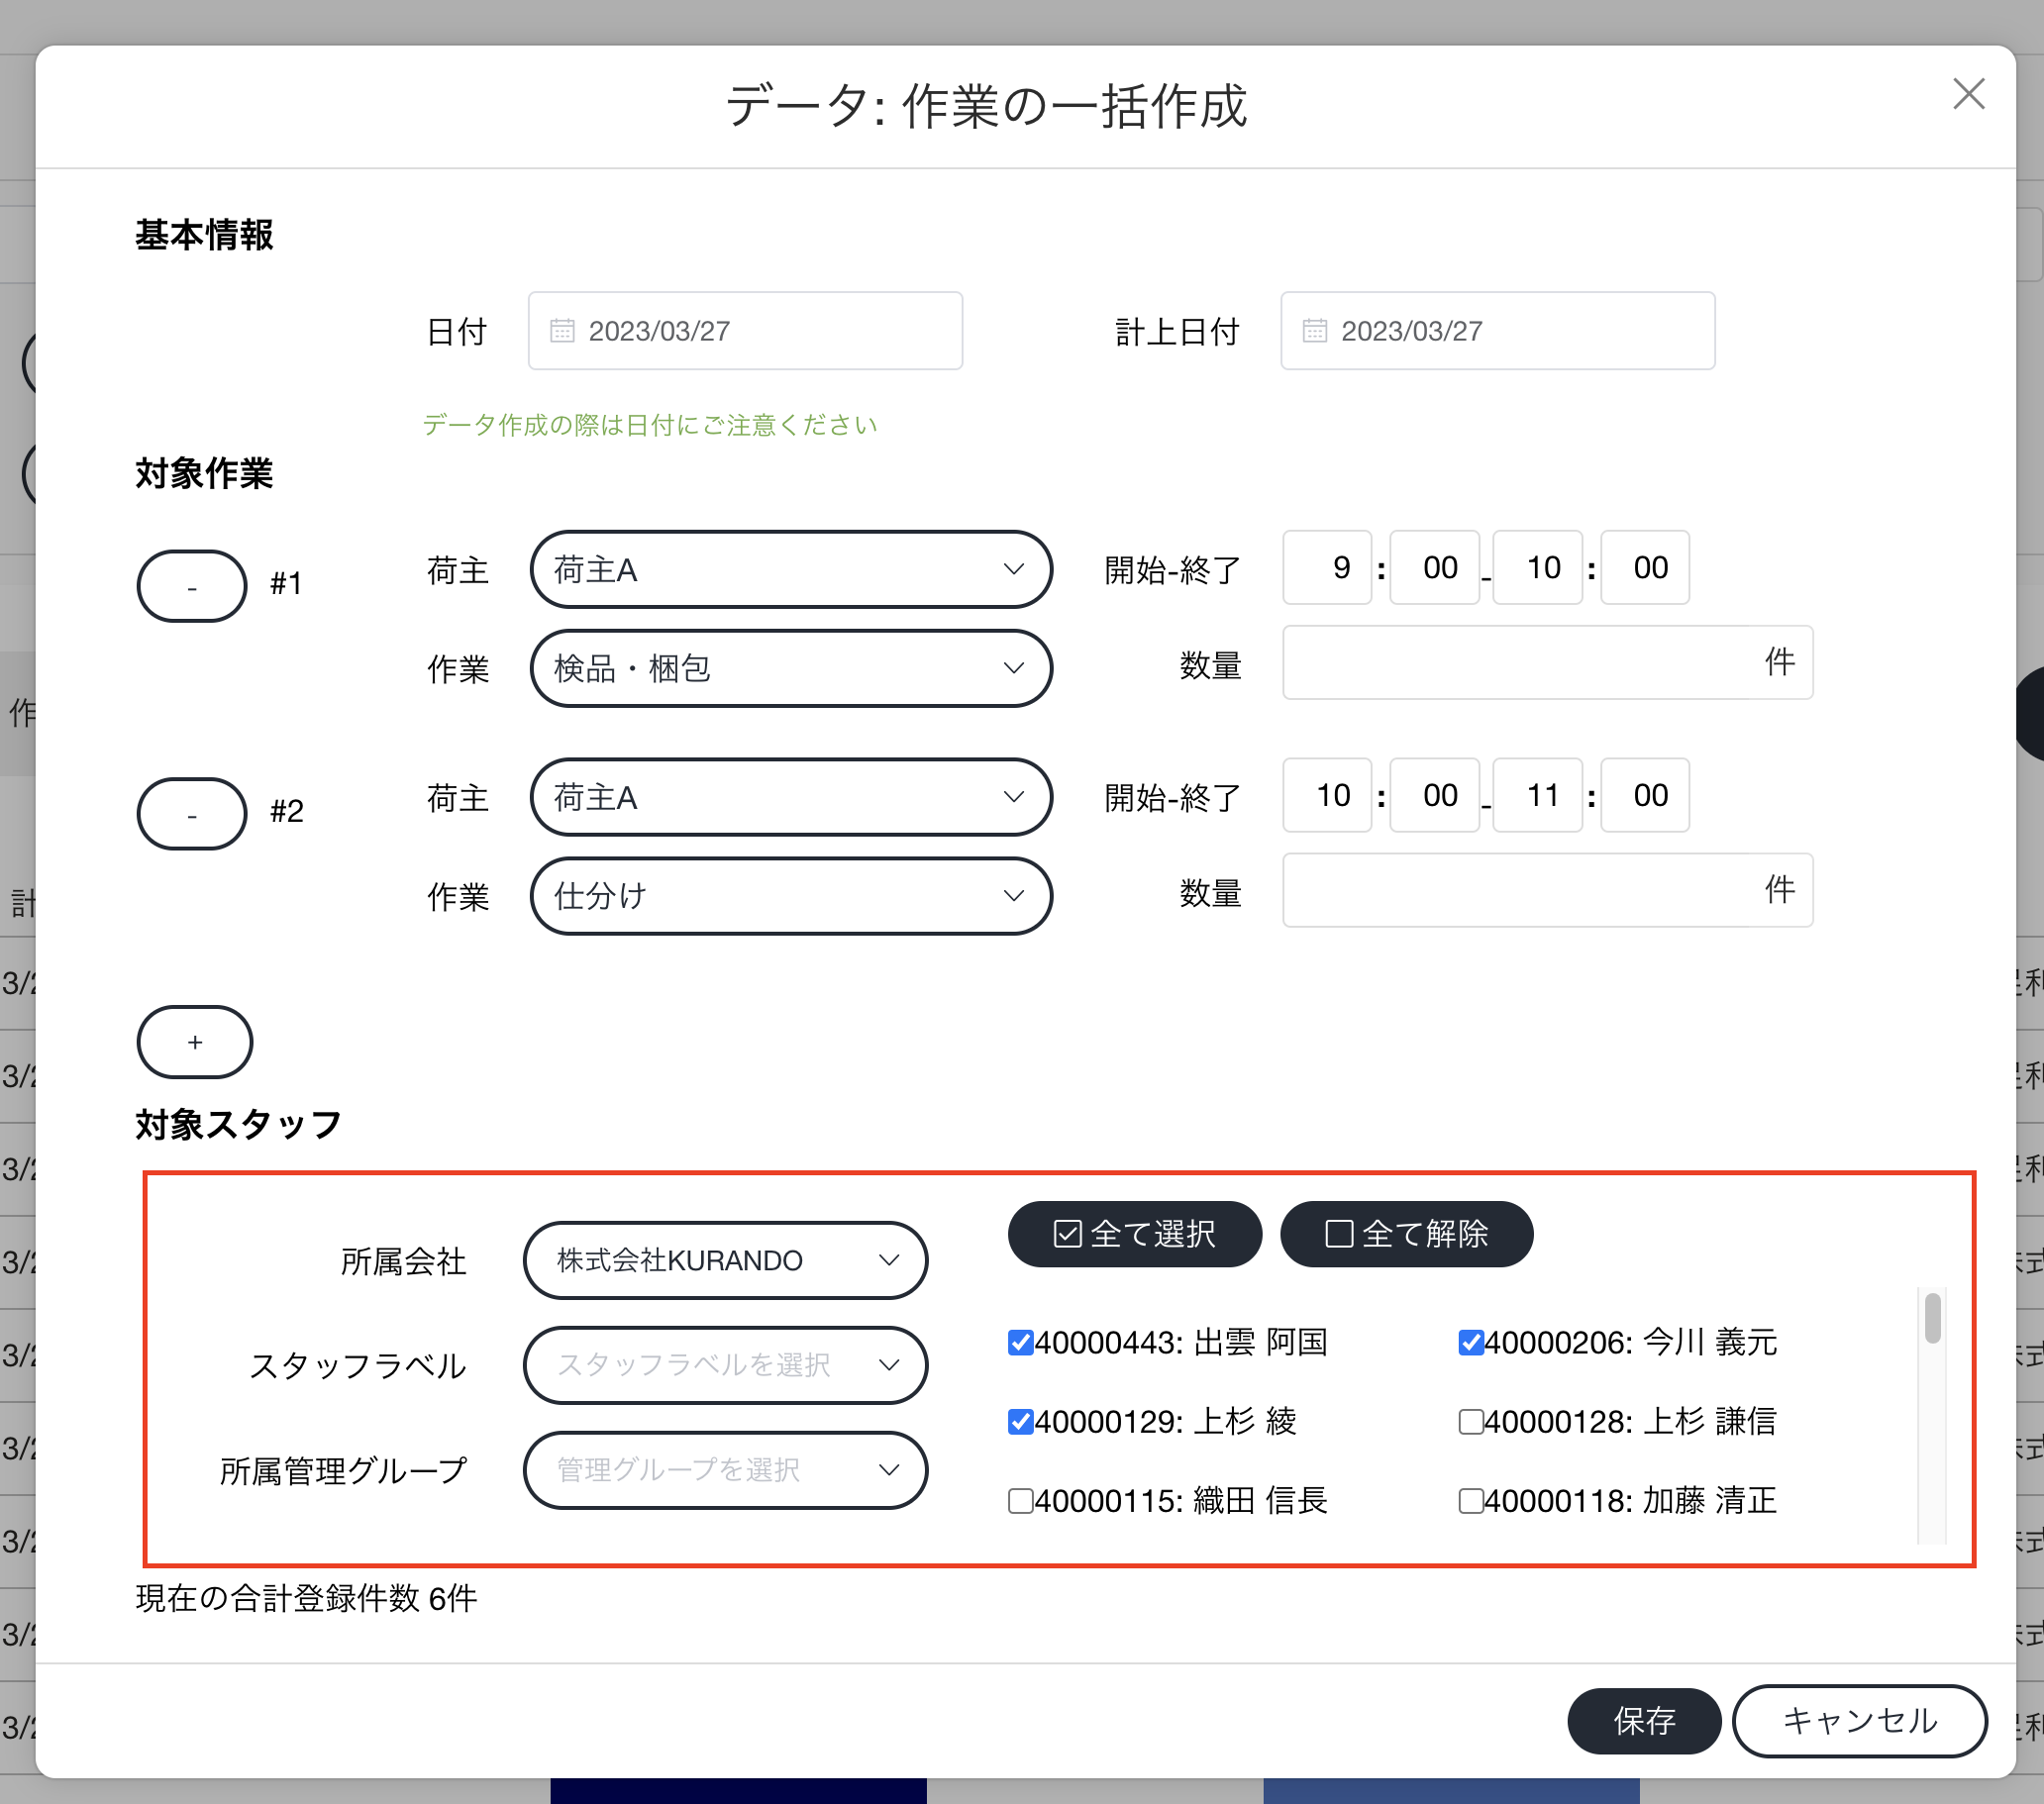Click the 保存 save button

pos(1644,1721)
